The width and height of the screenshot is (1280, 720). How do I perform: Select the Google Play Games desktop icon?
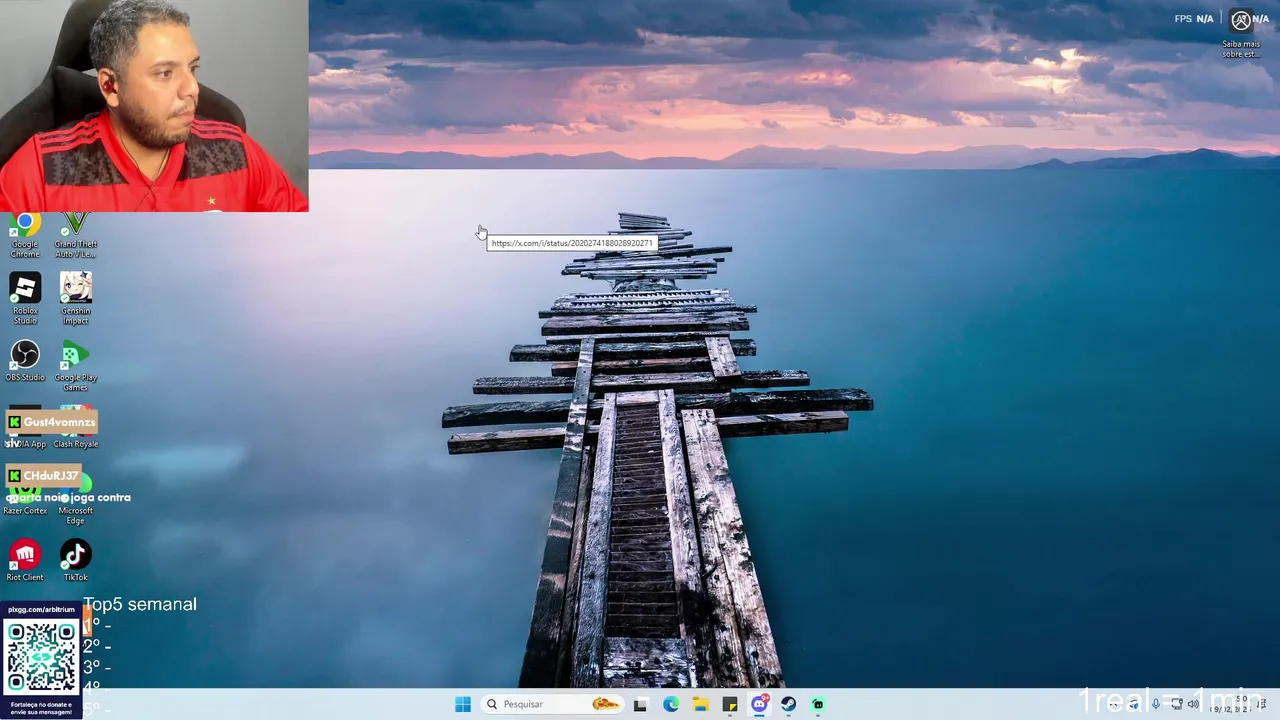tap(76, 366)
